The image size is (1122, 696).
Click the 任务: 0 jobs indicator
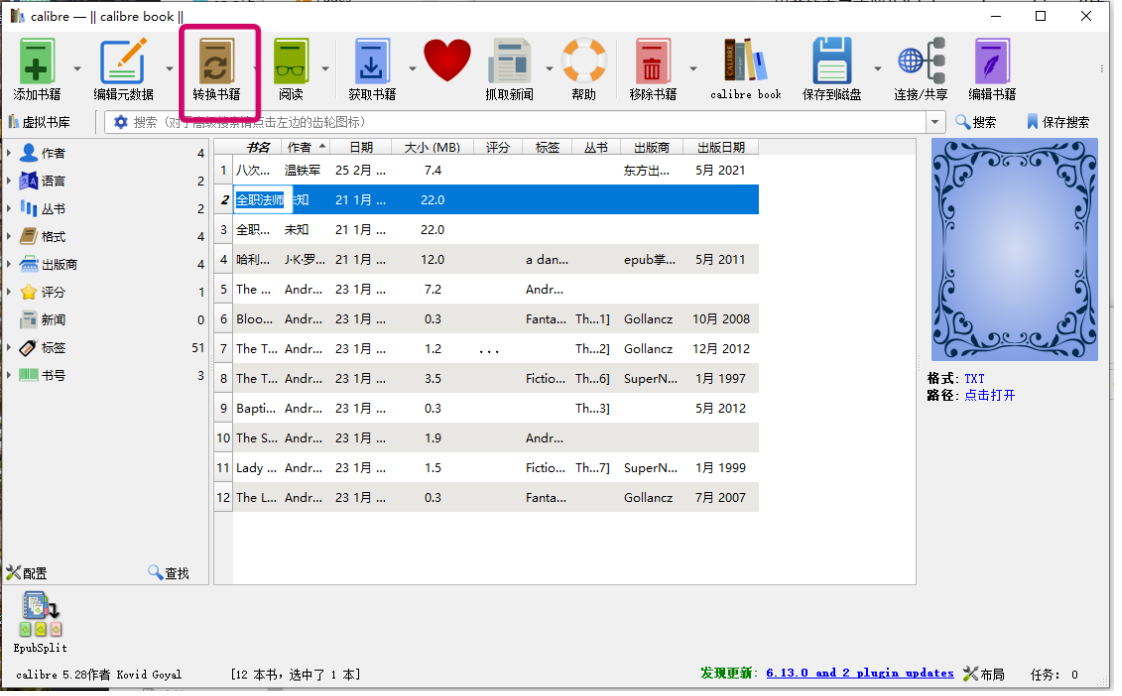pyautogui.click(x=1054, y=675)
